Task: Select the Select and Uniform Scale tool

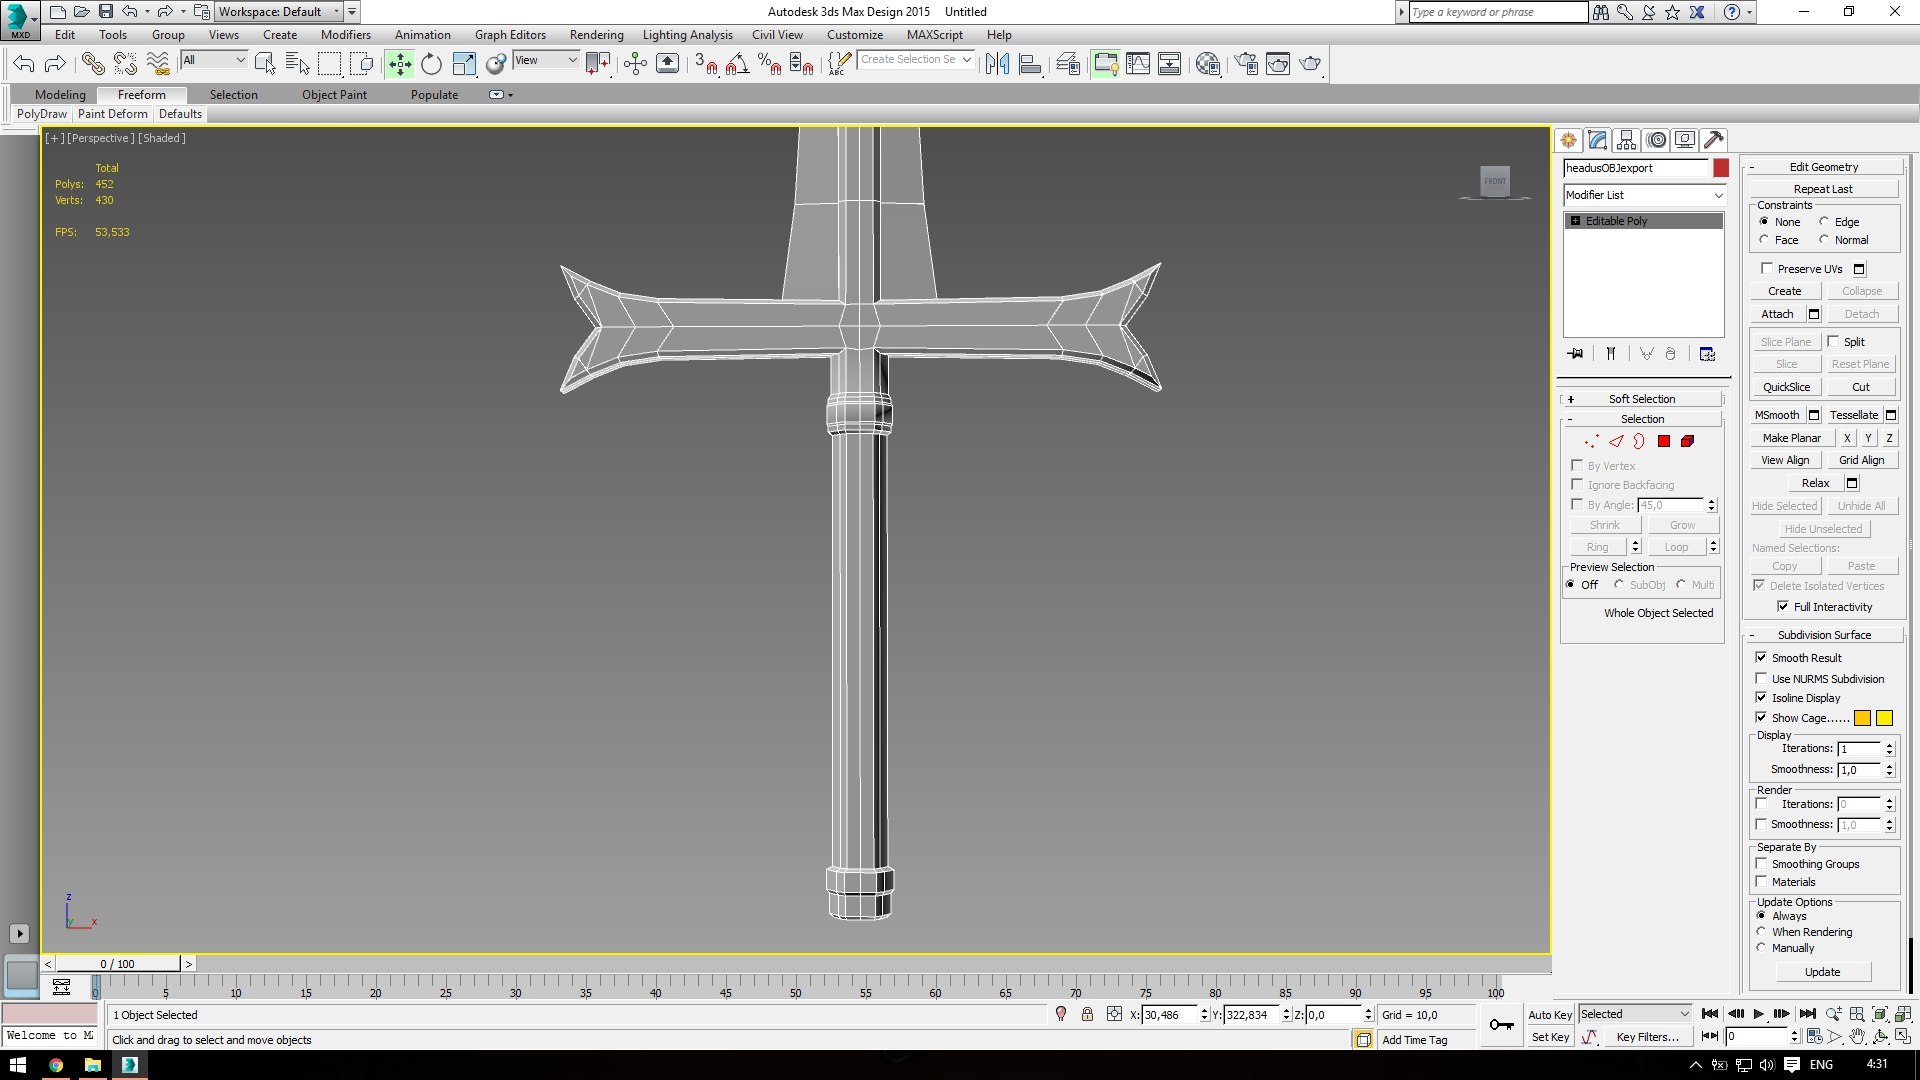Action: pyautogui.click(x=464, y=64)
